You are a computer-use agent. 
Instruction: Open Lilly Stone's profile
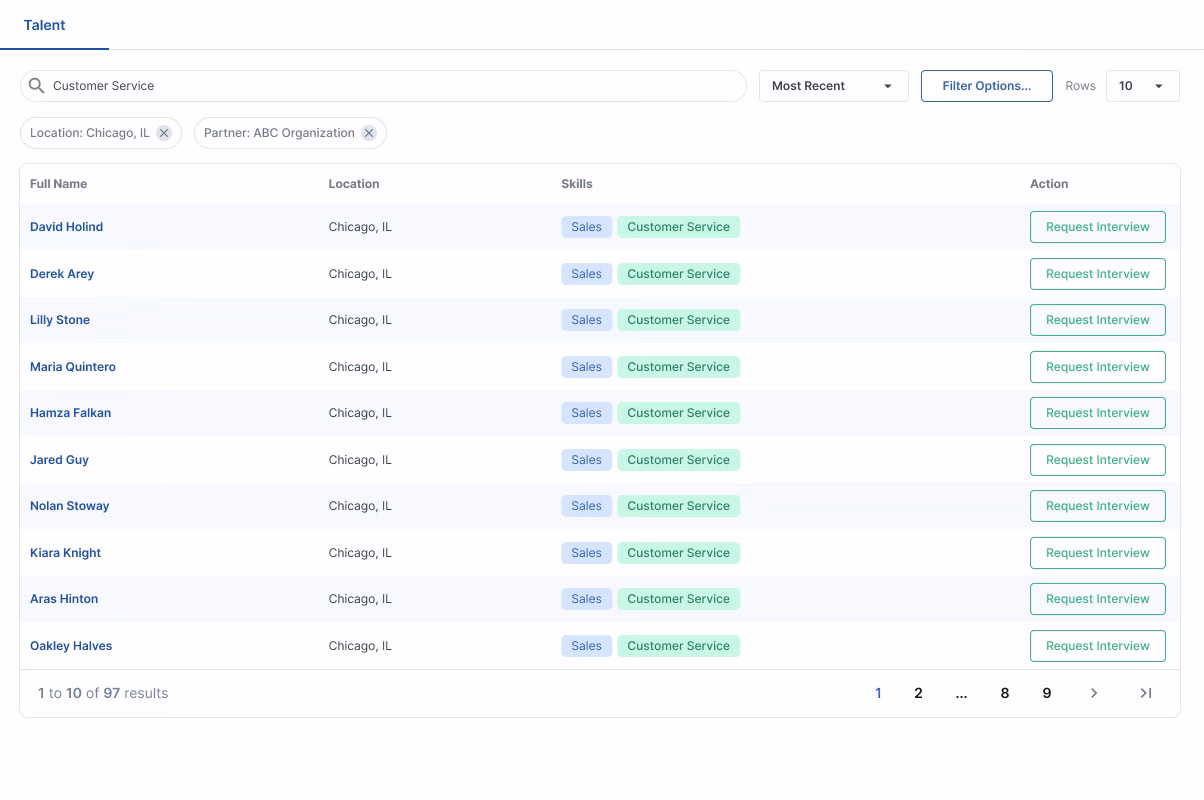[x=60, y=320]
